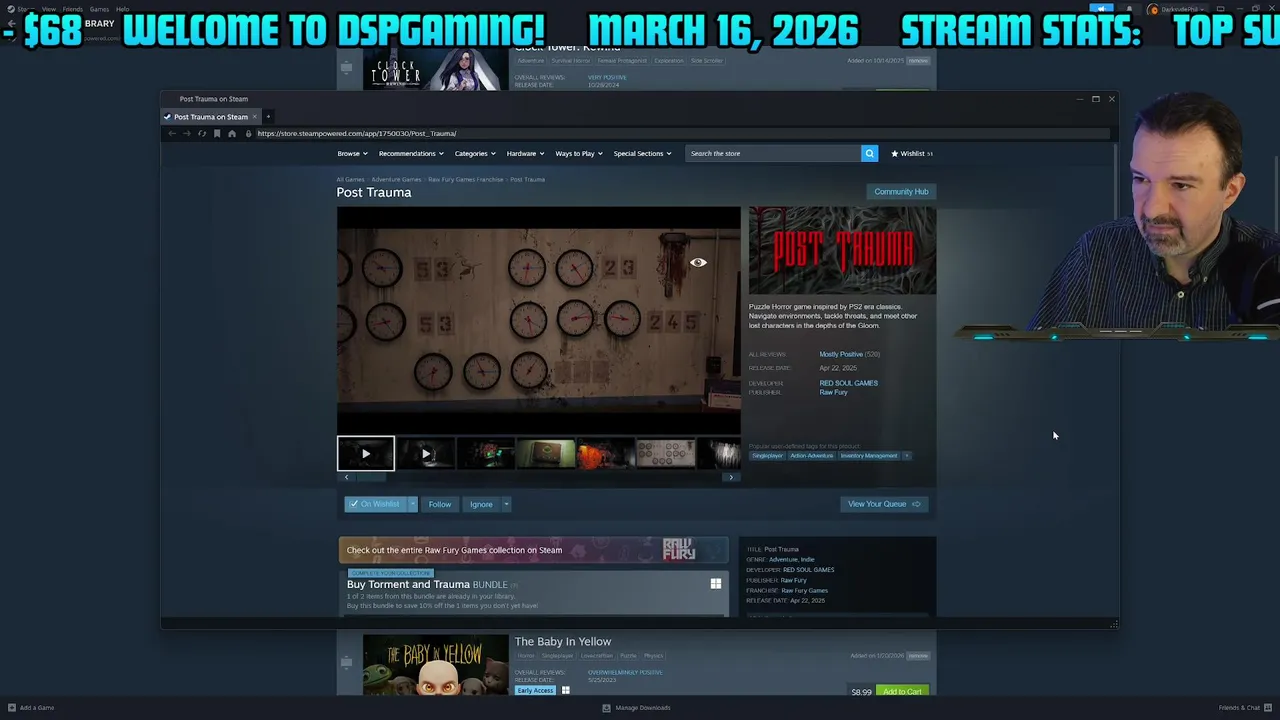
Task: Click View Your Queue
Action: pos(884,504)
